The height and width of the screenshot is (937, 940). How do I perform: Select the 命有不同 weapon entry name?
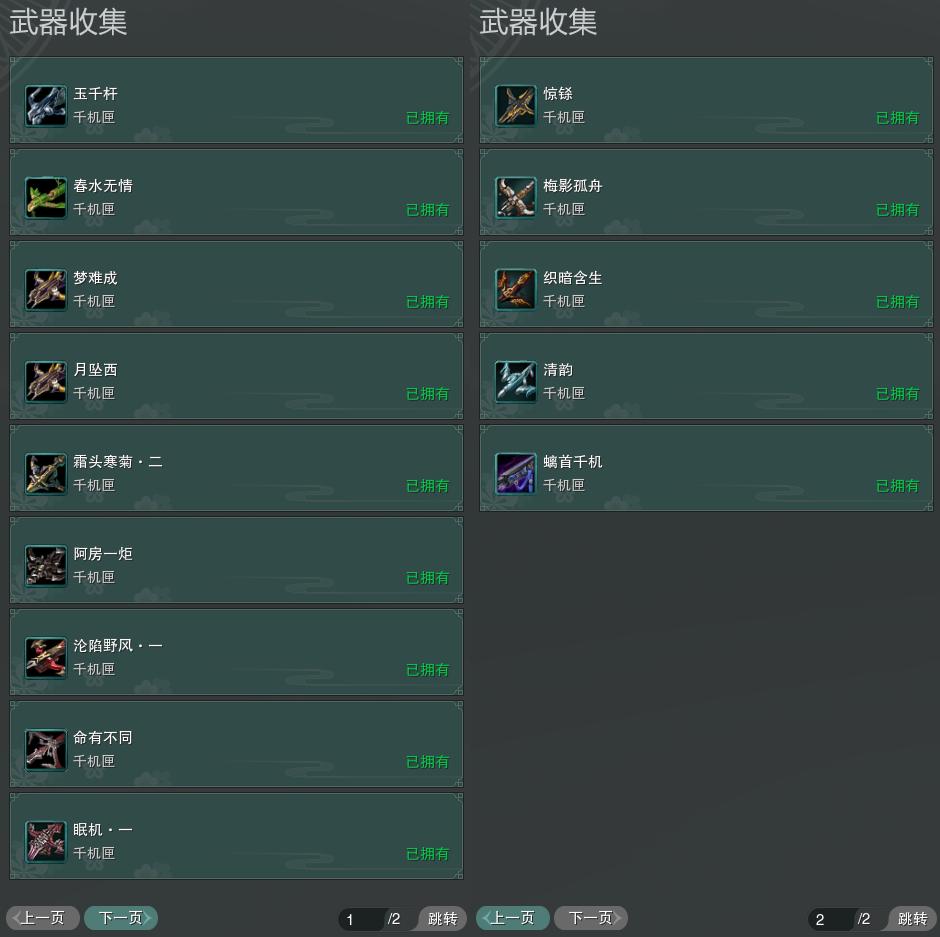(103, 737)
